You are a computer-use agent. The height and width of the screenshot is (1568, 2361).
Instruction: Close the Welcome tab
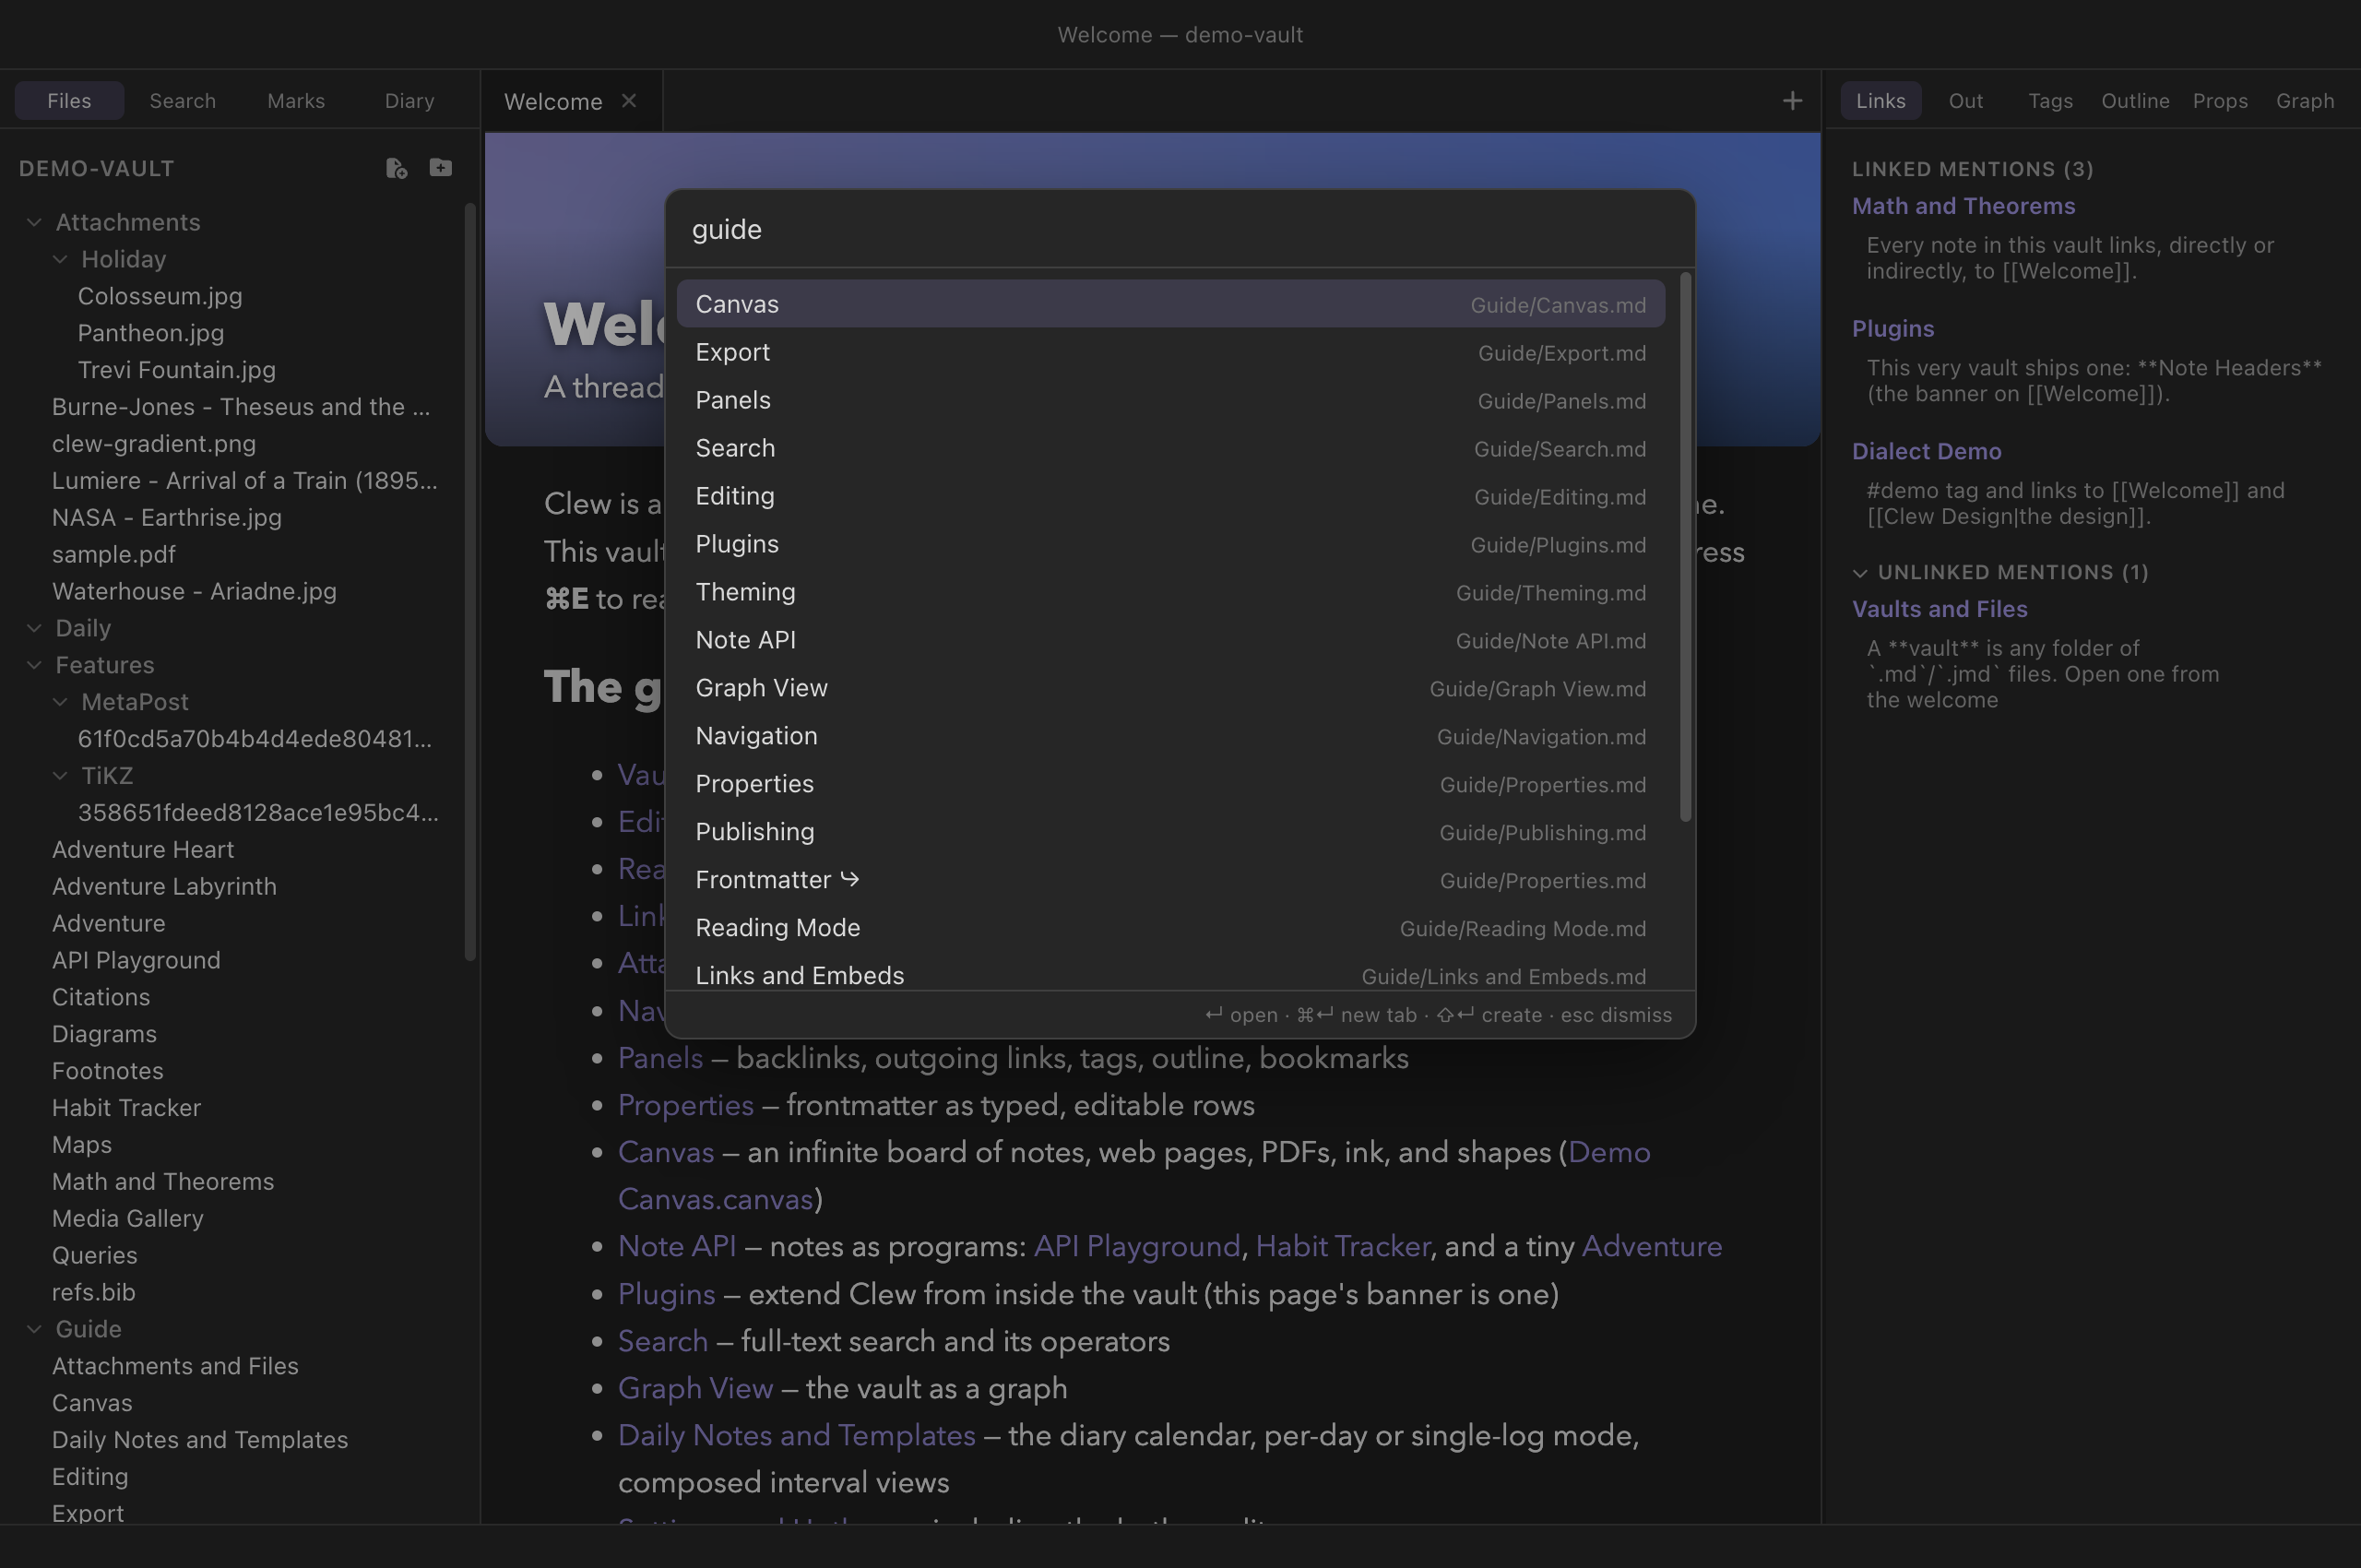(x=628, y=100)
